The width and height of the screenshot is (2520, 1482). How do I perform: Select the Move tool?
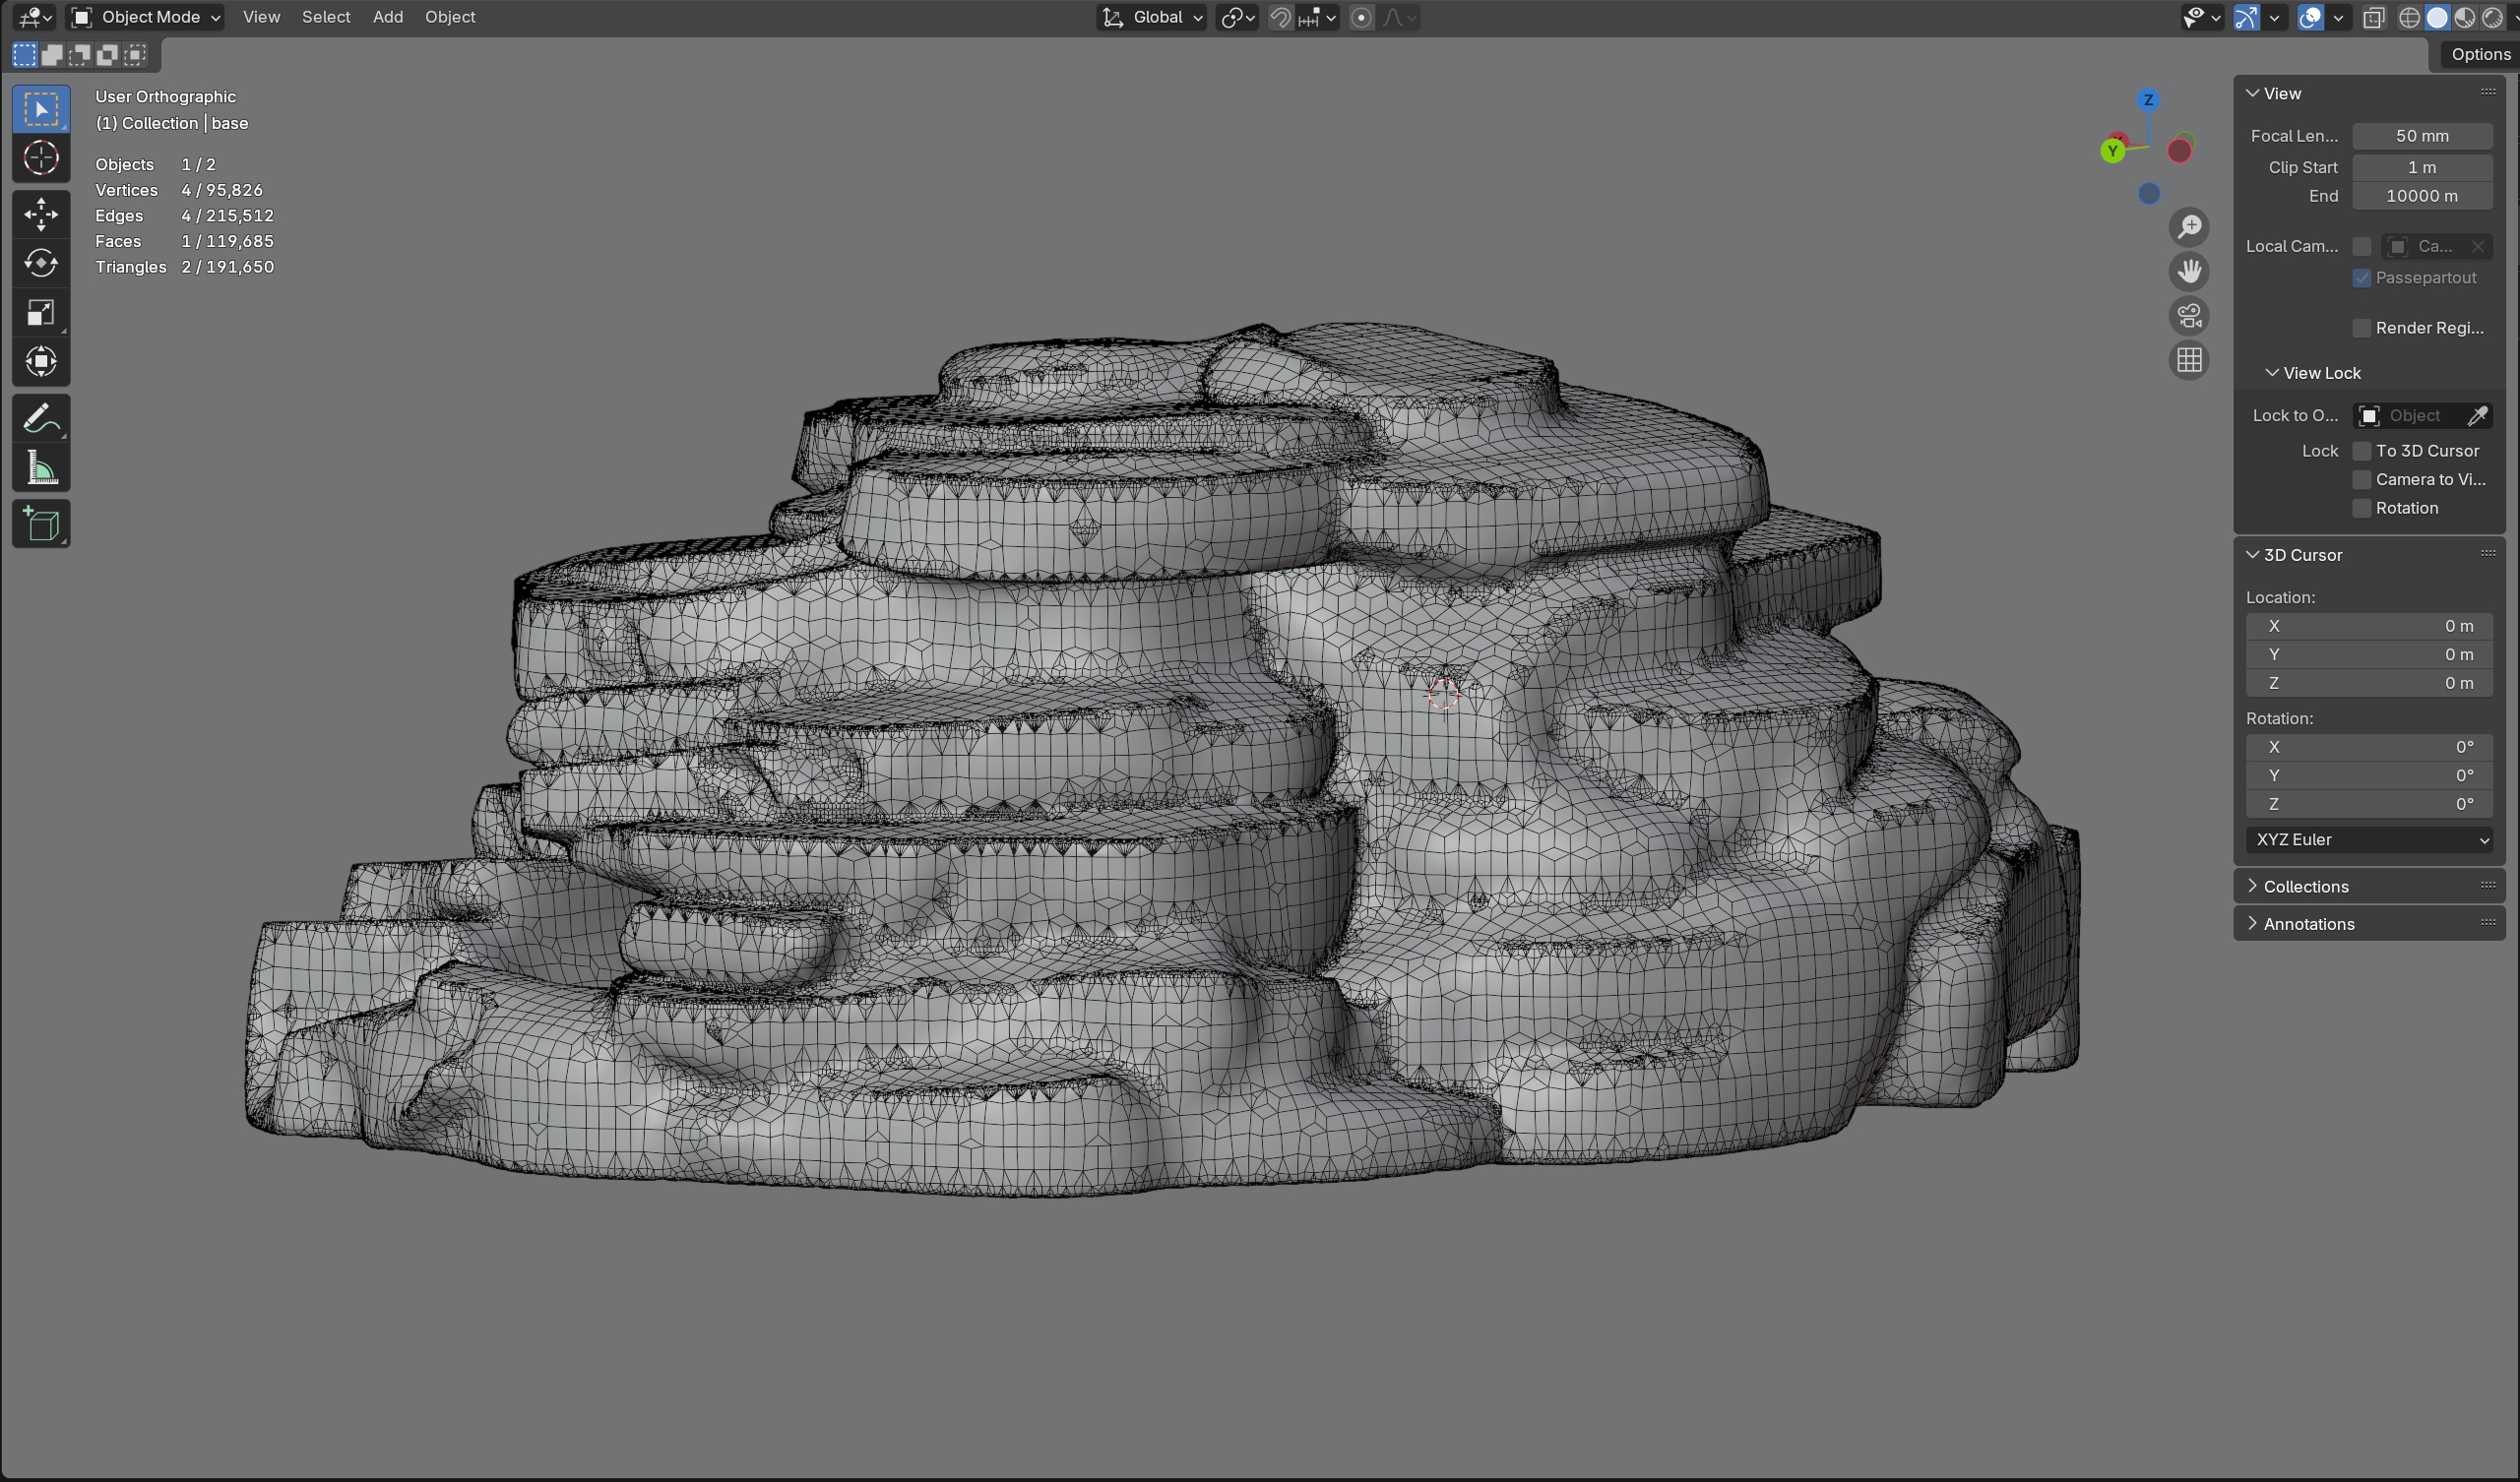tap(41, 214)
